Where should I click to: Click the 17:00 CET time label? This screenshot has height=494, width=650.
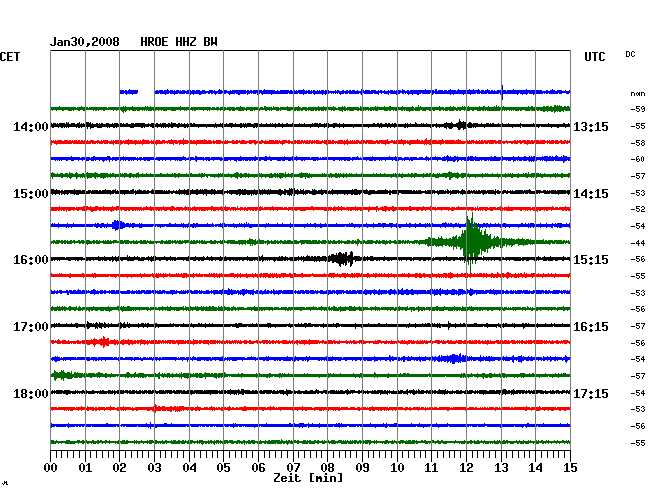pos(31,327)
